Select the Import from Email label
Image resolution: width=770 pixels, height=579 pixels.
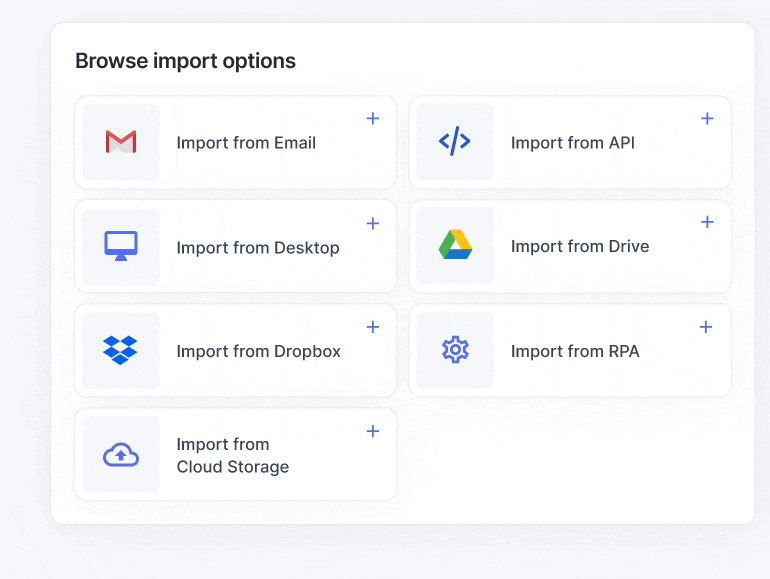pos(246,143)
